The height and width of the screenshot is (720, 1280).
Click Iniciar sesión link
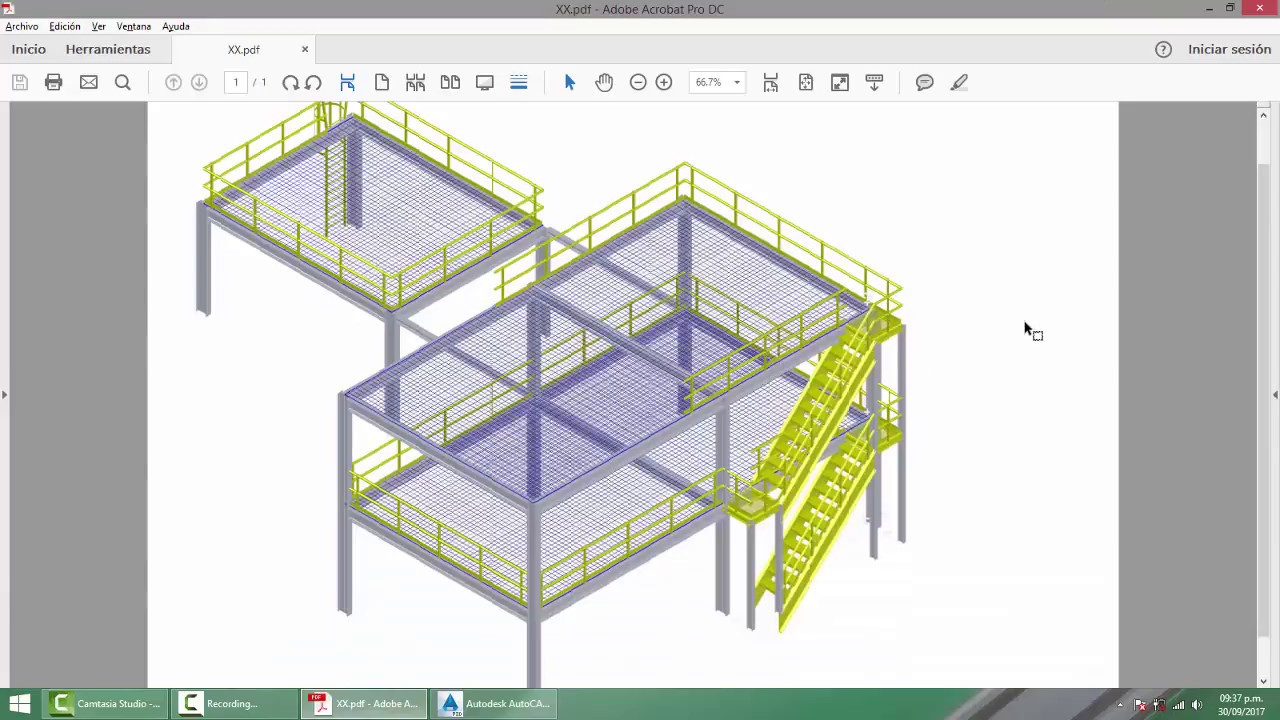[1229, 49]
